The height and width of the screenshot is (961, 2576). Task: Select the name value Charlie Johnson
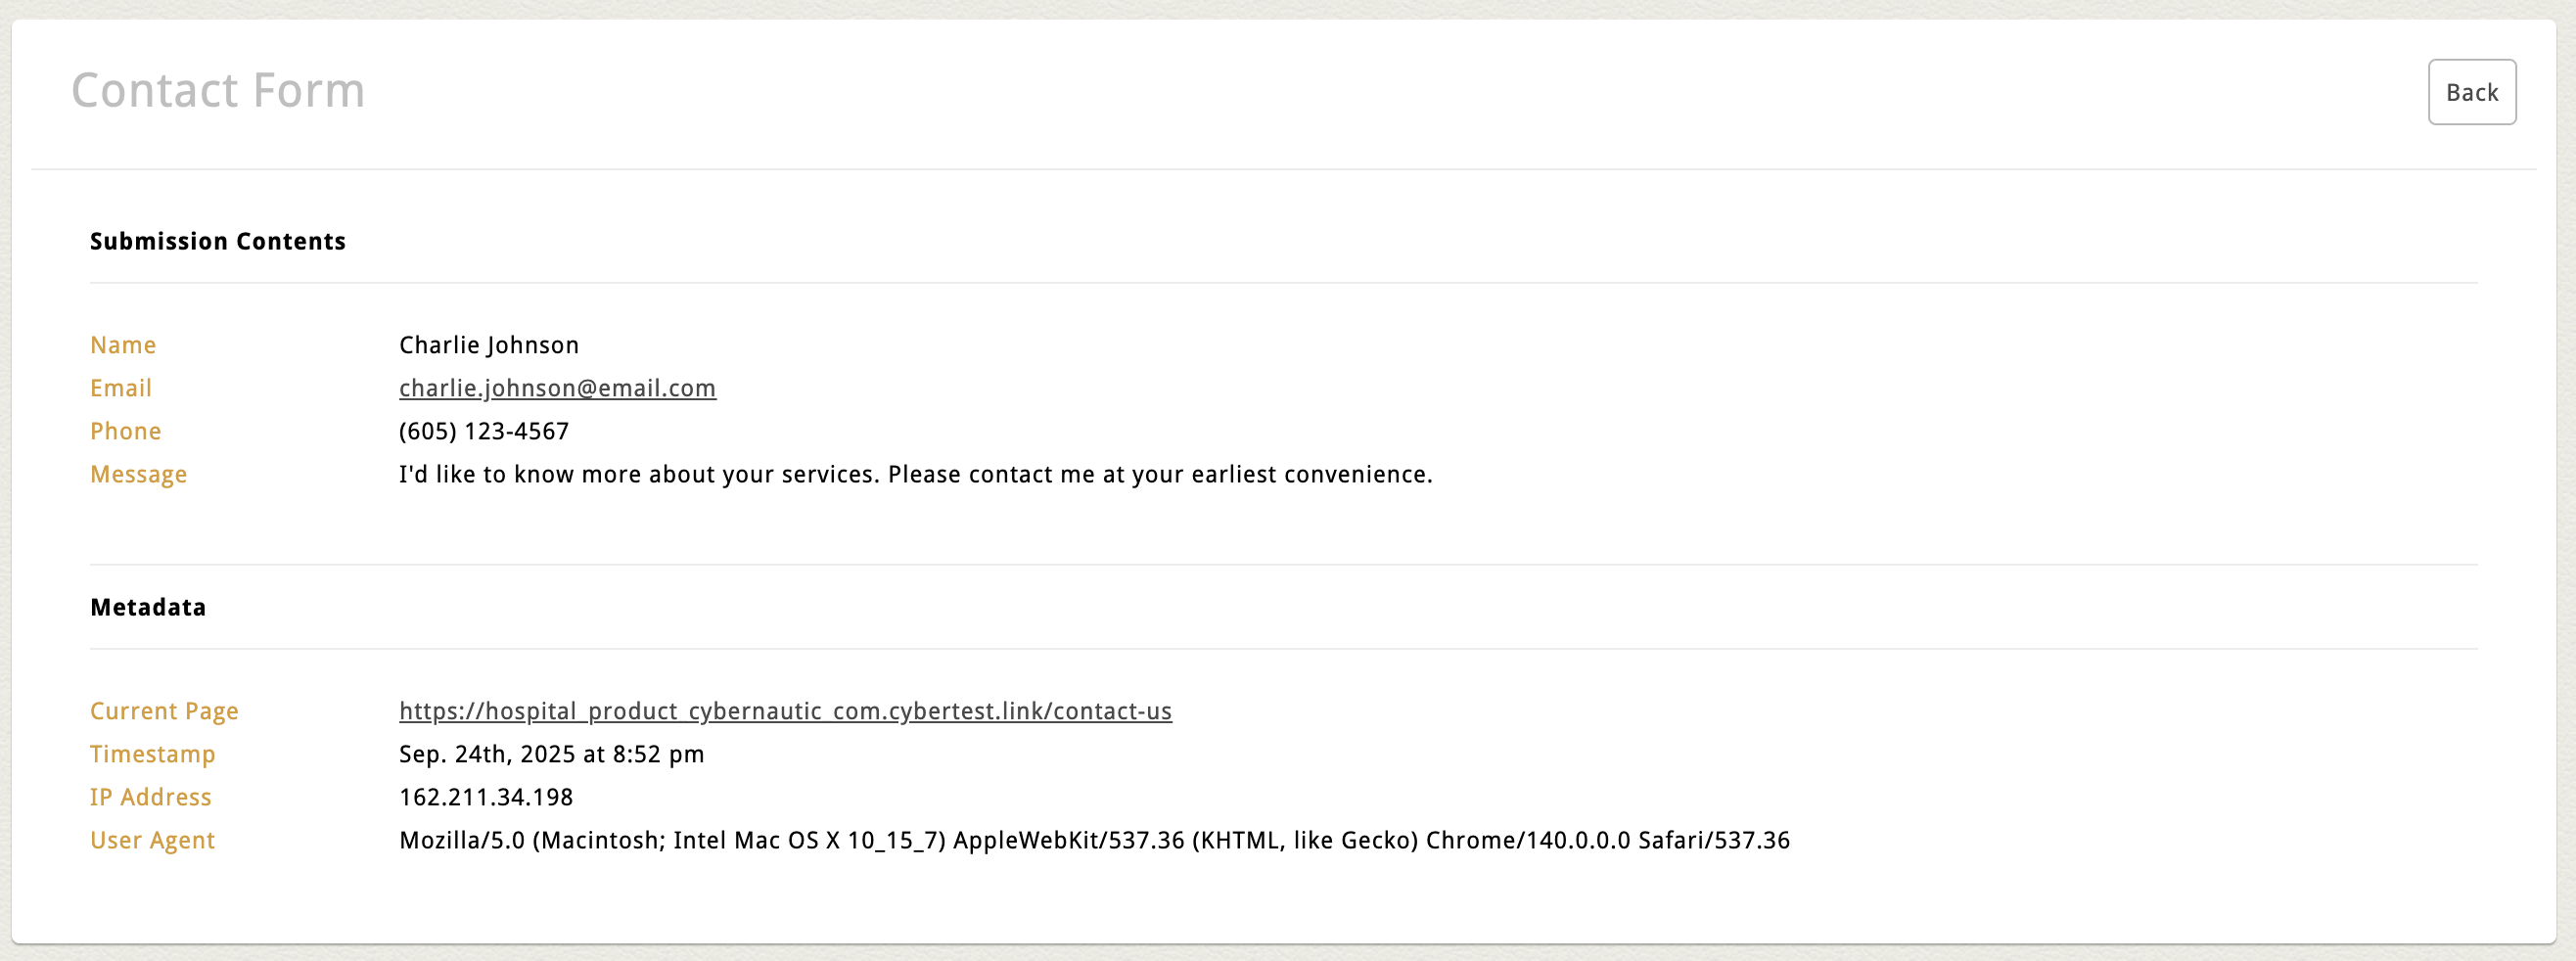point(489,345)
